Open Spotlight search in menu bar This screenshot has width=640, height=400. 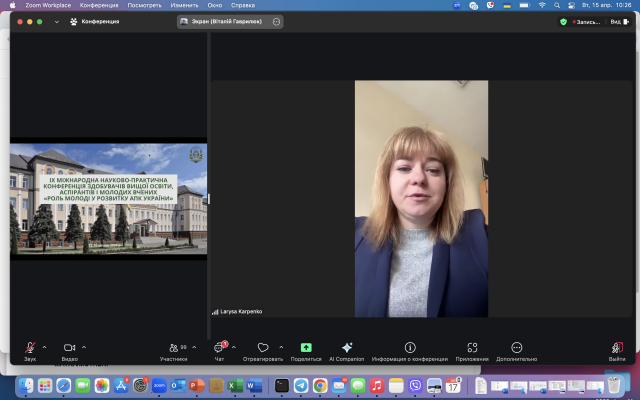point(557,5)
